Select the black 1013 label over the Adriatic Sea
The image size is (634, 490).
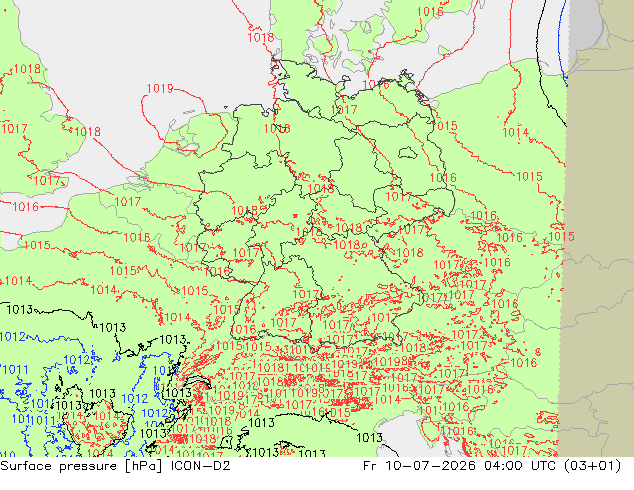tap(370, 437)
